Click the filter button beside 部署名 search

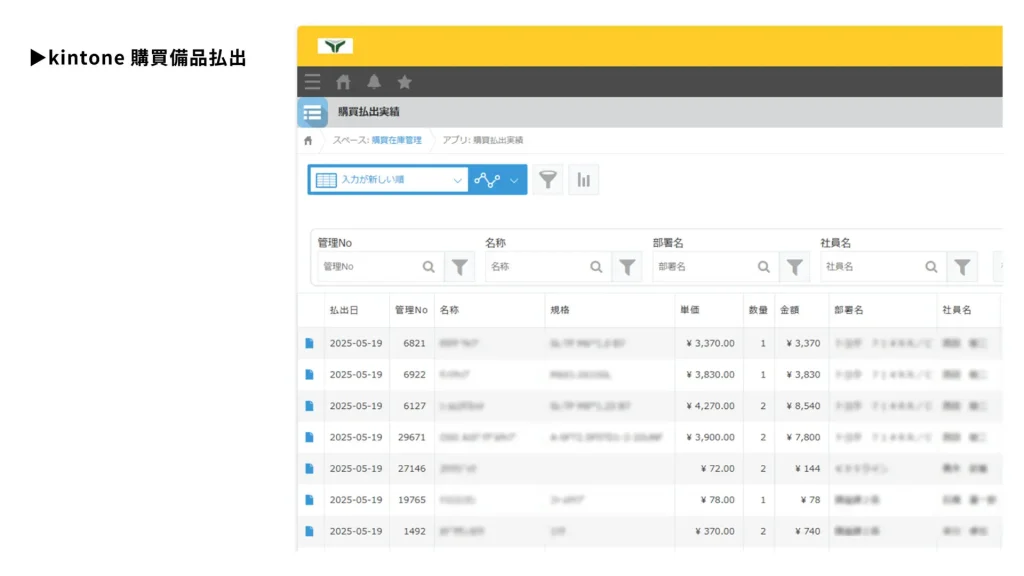[794, 267]
